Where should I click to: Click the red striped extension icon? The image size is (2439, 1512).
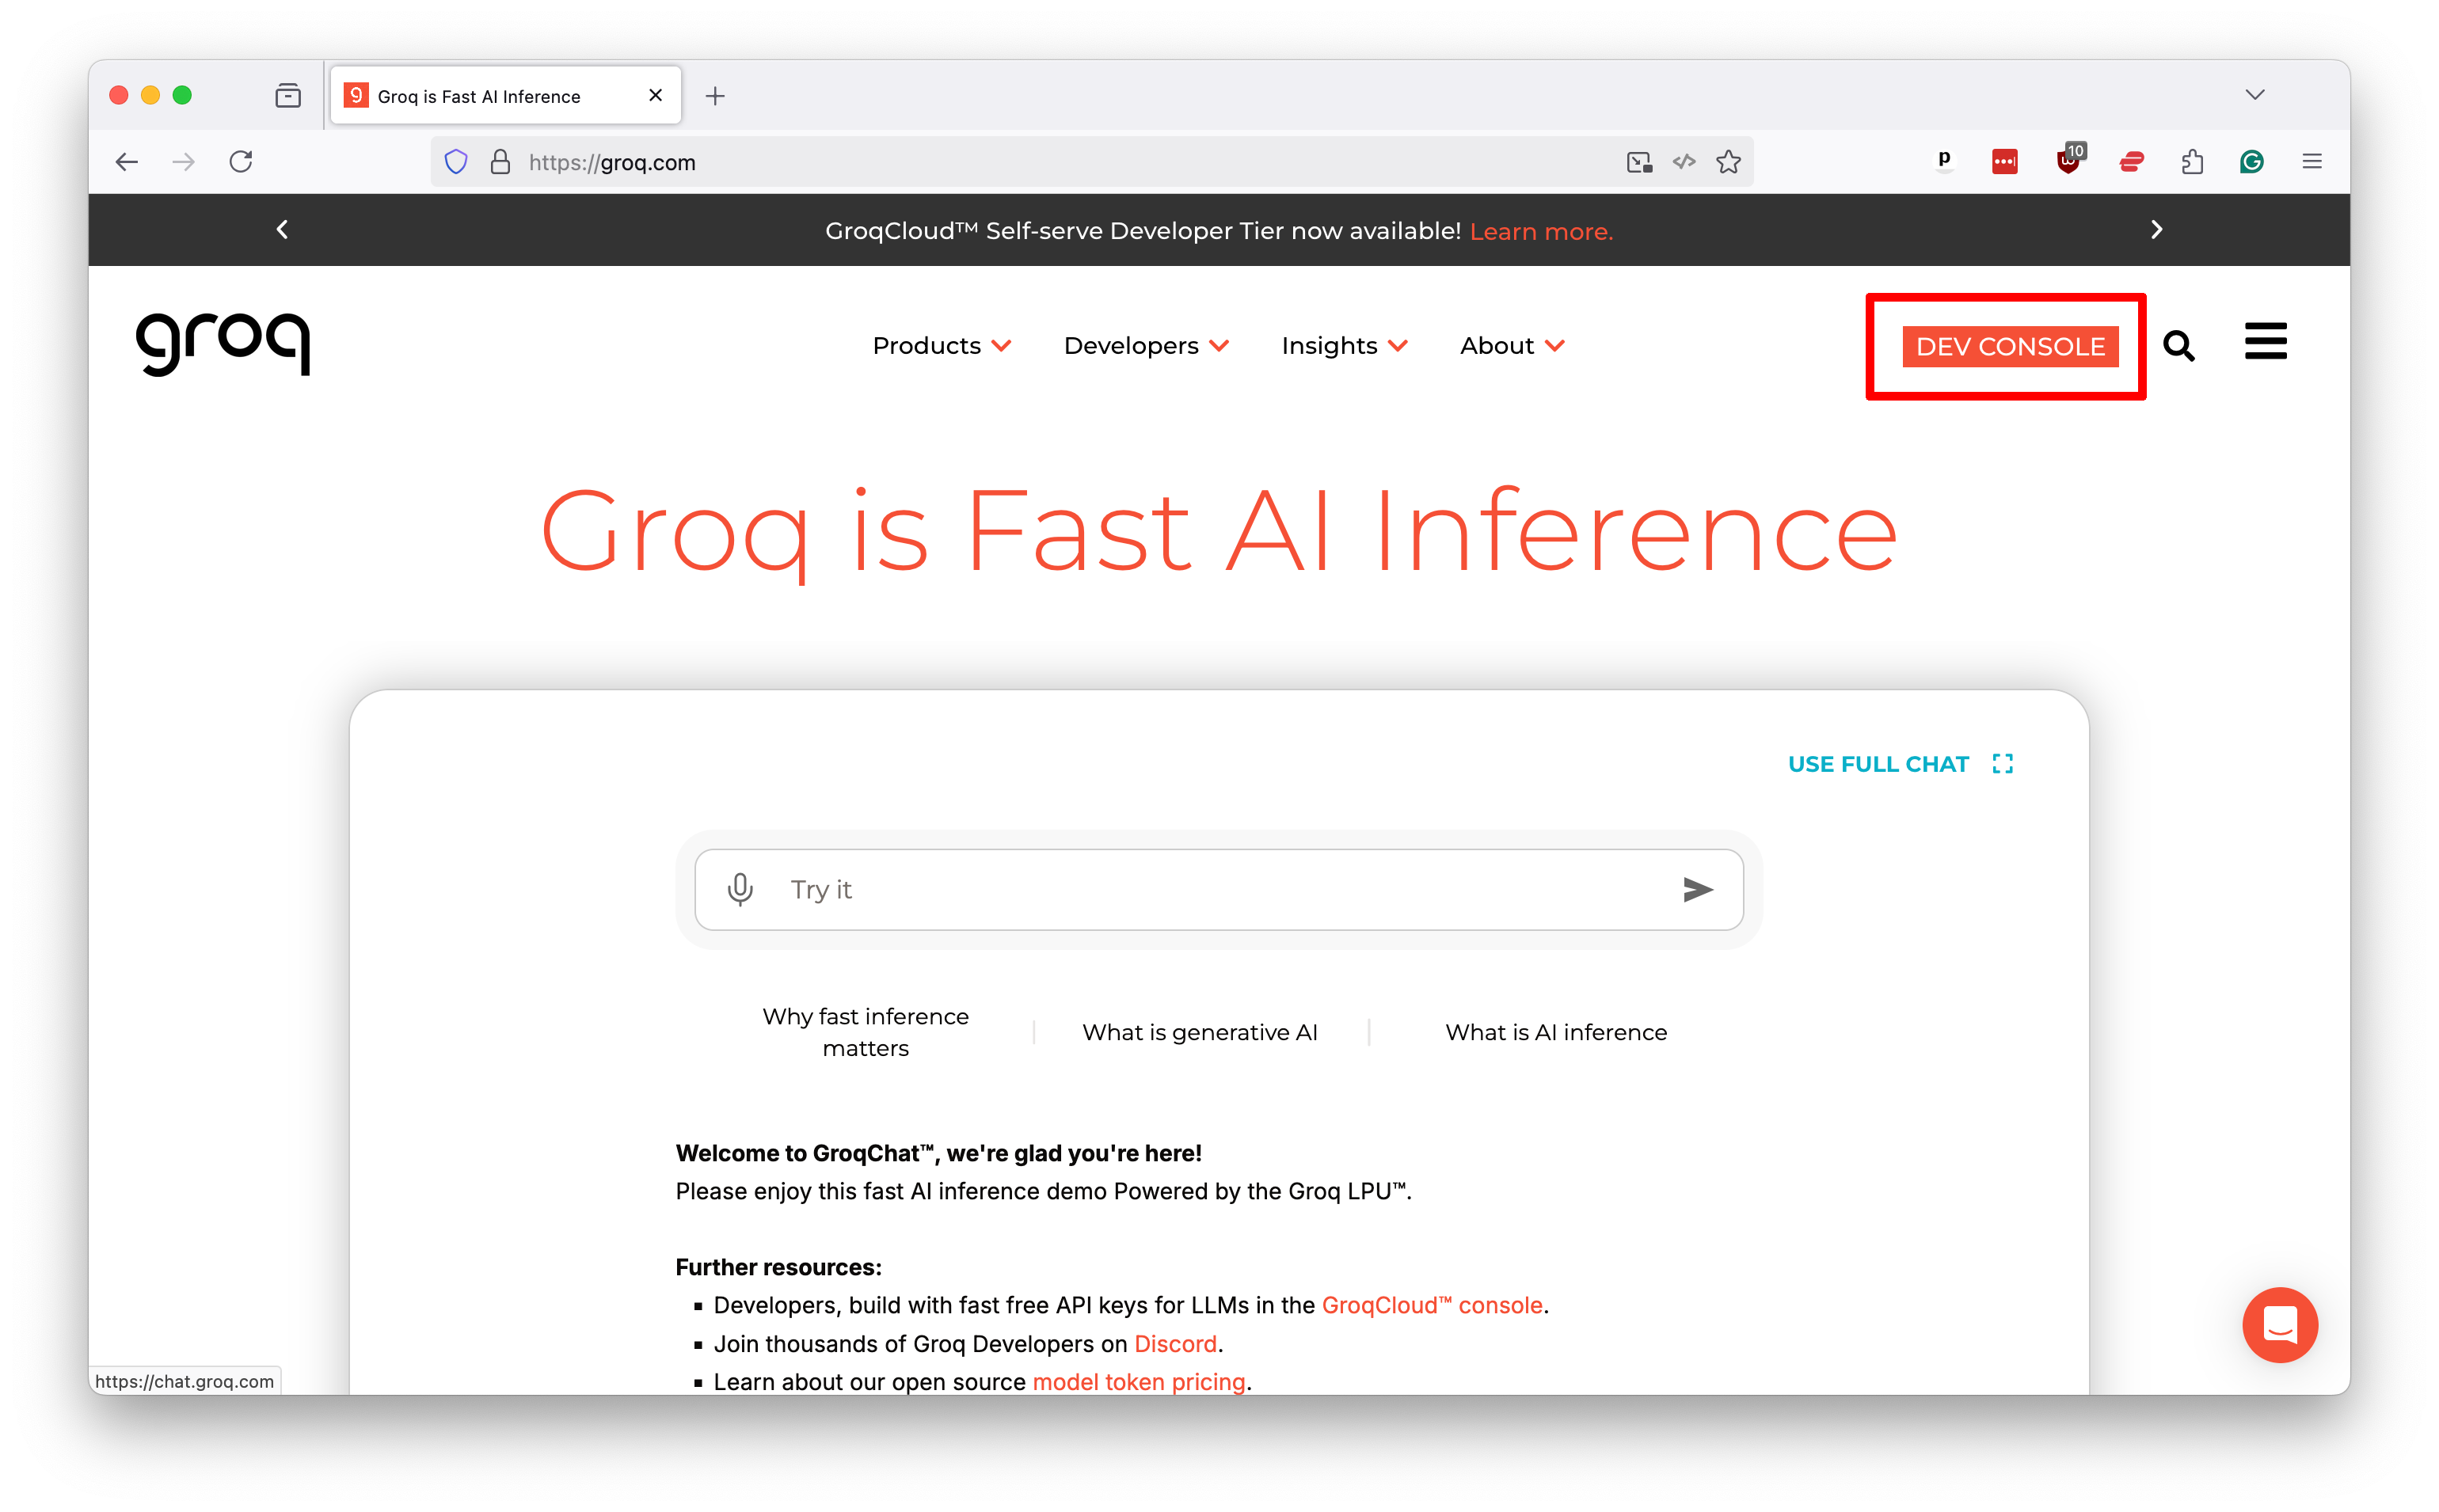[x=2131, y=162]
